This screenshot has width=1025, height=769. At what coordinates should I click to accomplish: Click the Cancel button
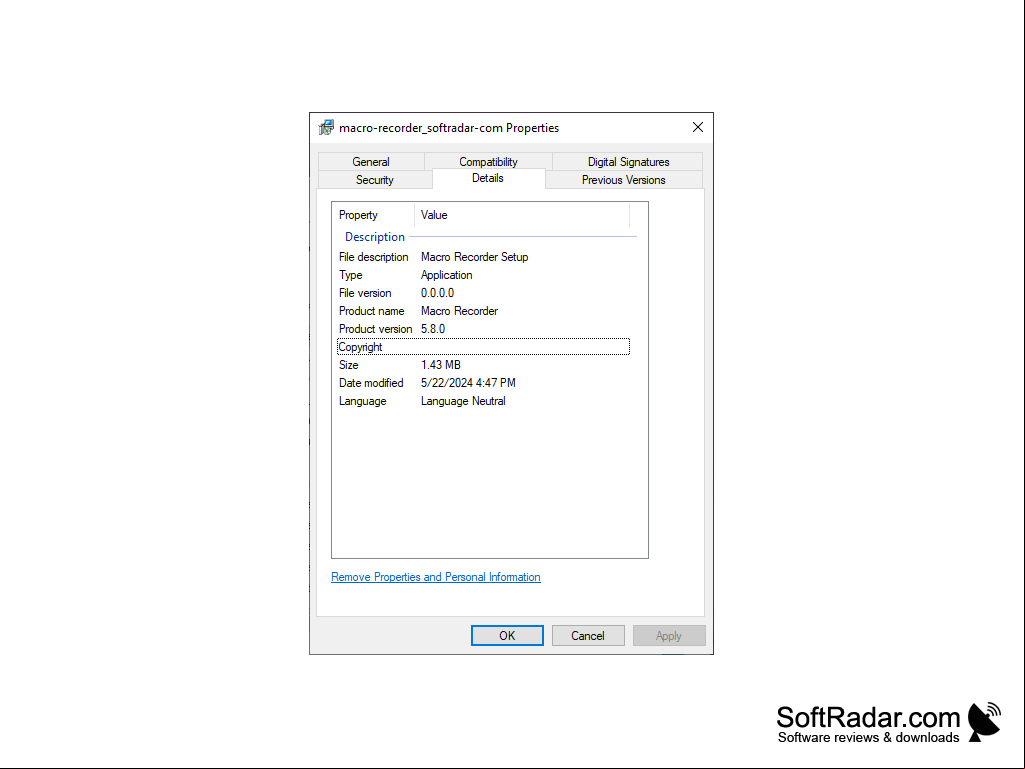pos(588,636)
